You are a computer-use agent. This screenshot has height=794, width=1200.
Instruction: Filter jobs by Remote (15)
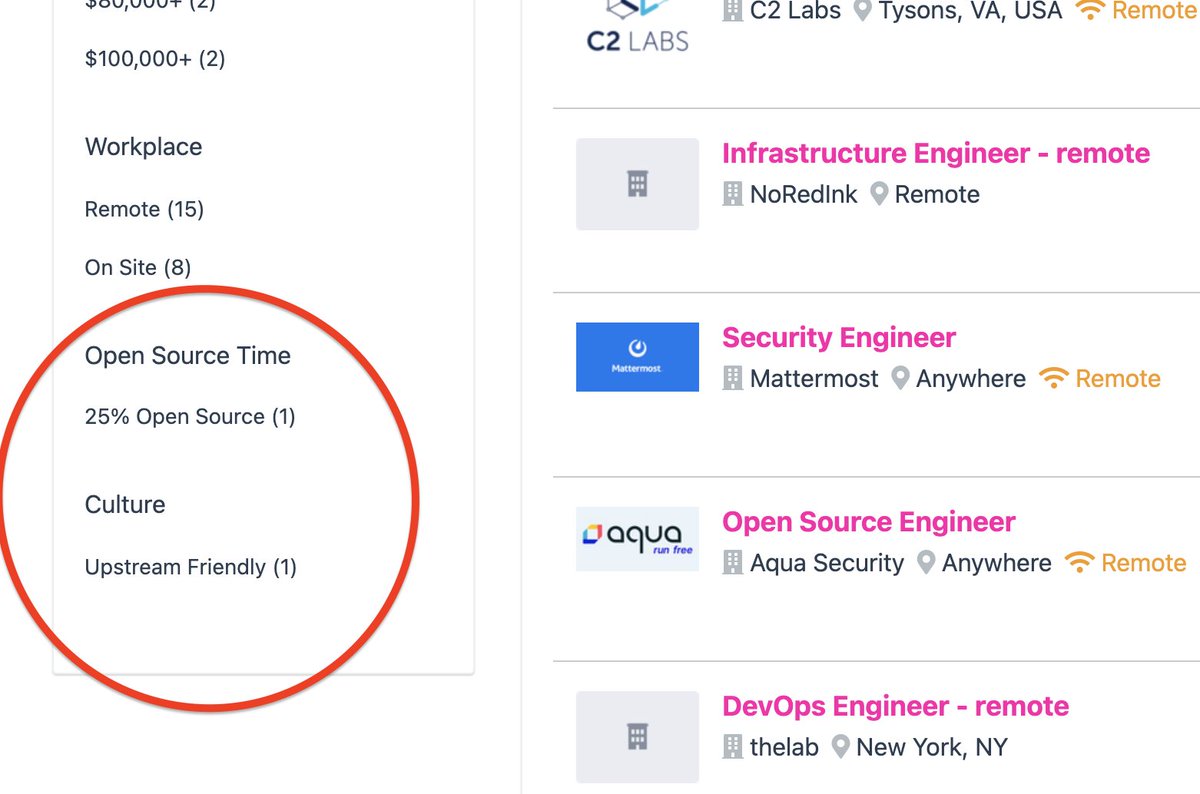[144, 209]
